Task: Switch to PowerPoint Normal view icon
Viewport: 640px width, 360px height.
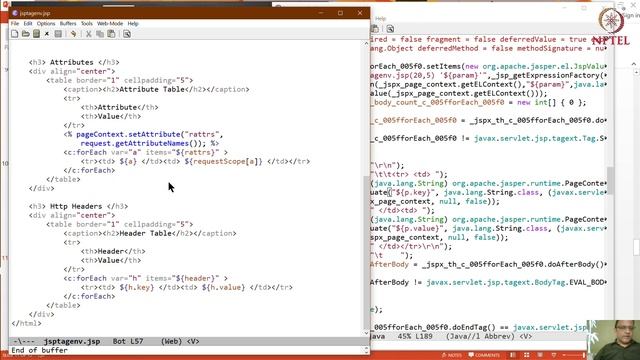Action: point(513,355)
